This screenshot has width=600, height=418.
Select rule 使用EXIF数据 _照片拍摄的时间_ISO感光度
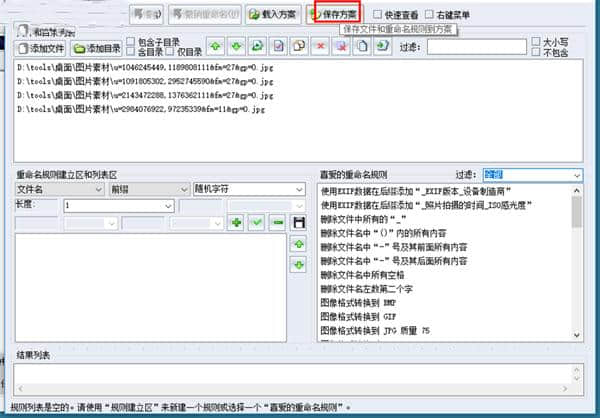426,205
